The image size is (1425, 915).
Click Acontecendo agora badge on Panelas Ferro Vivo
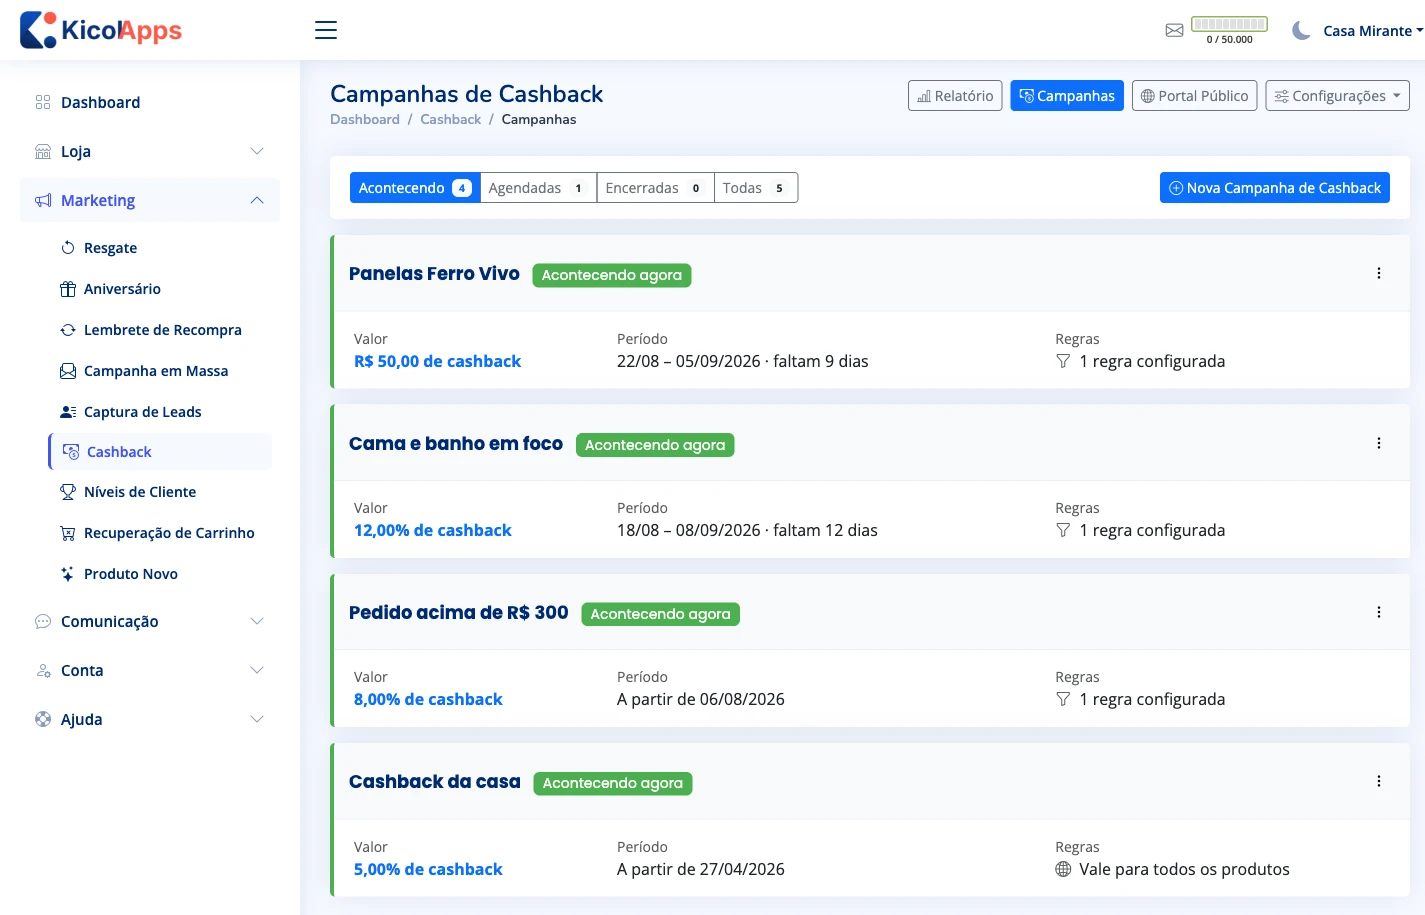coord(612,275)
